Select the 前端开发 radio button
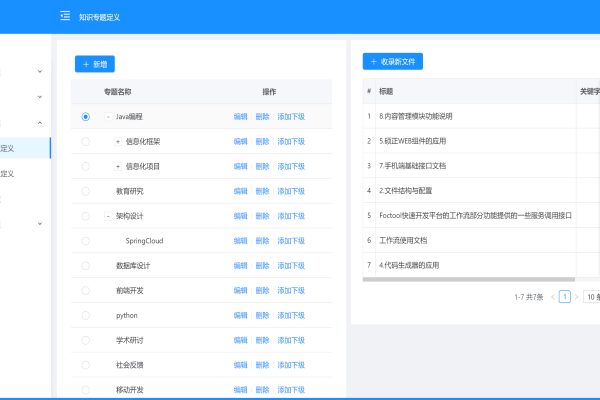The width and height of the screenshot is (600, 400). 86,291
